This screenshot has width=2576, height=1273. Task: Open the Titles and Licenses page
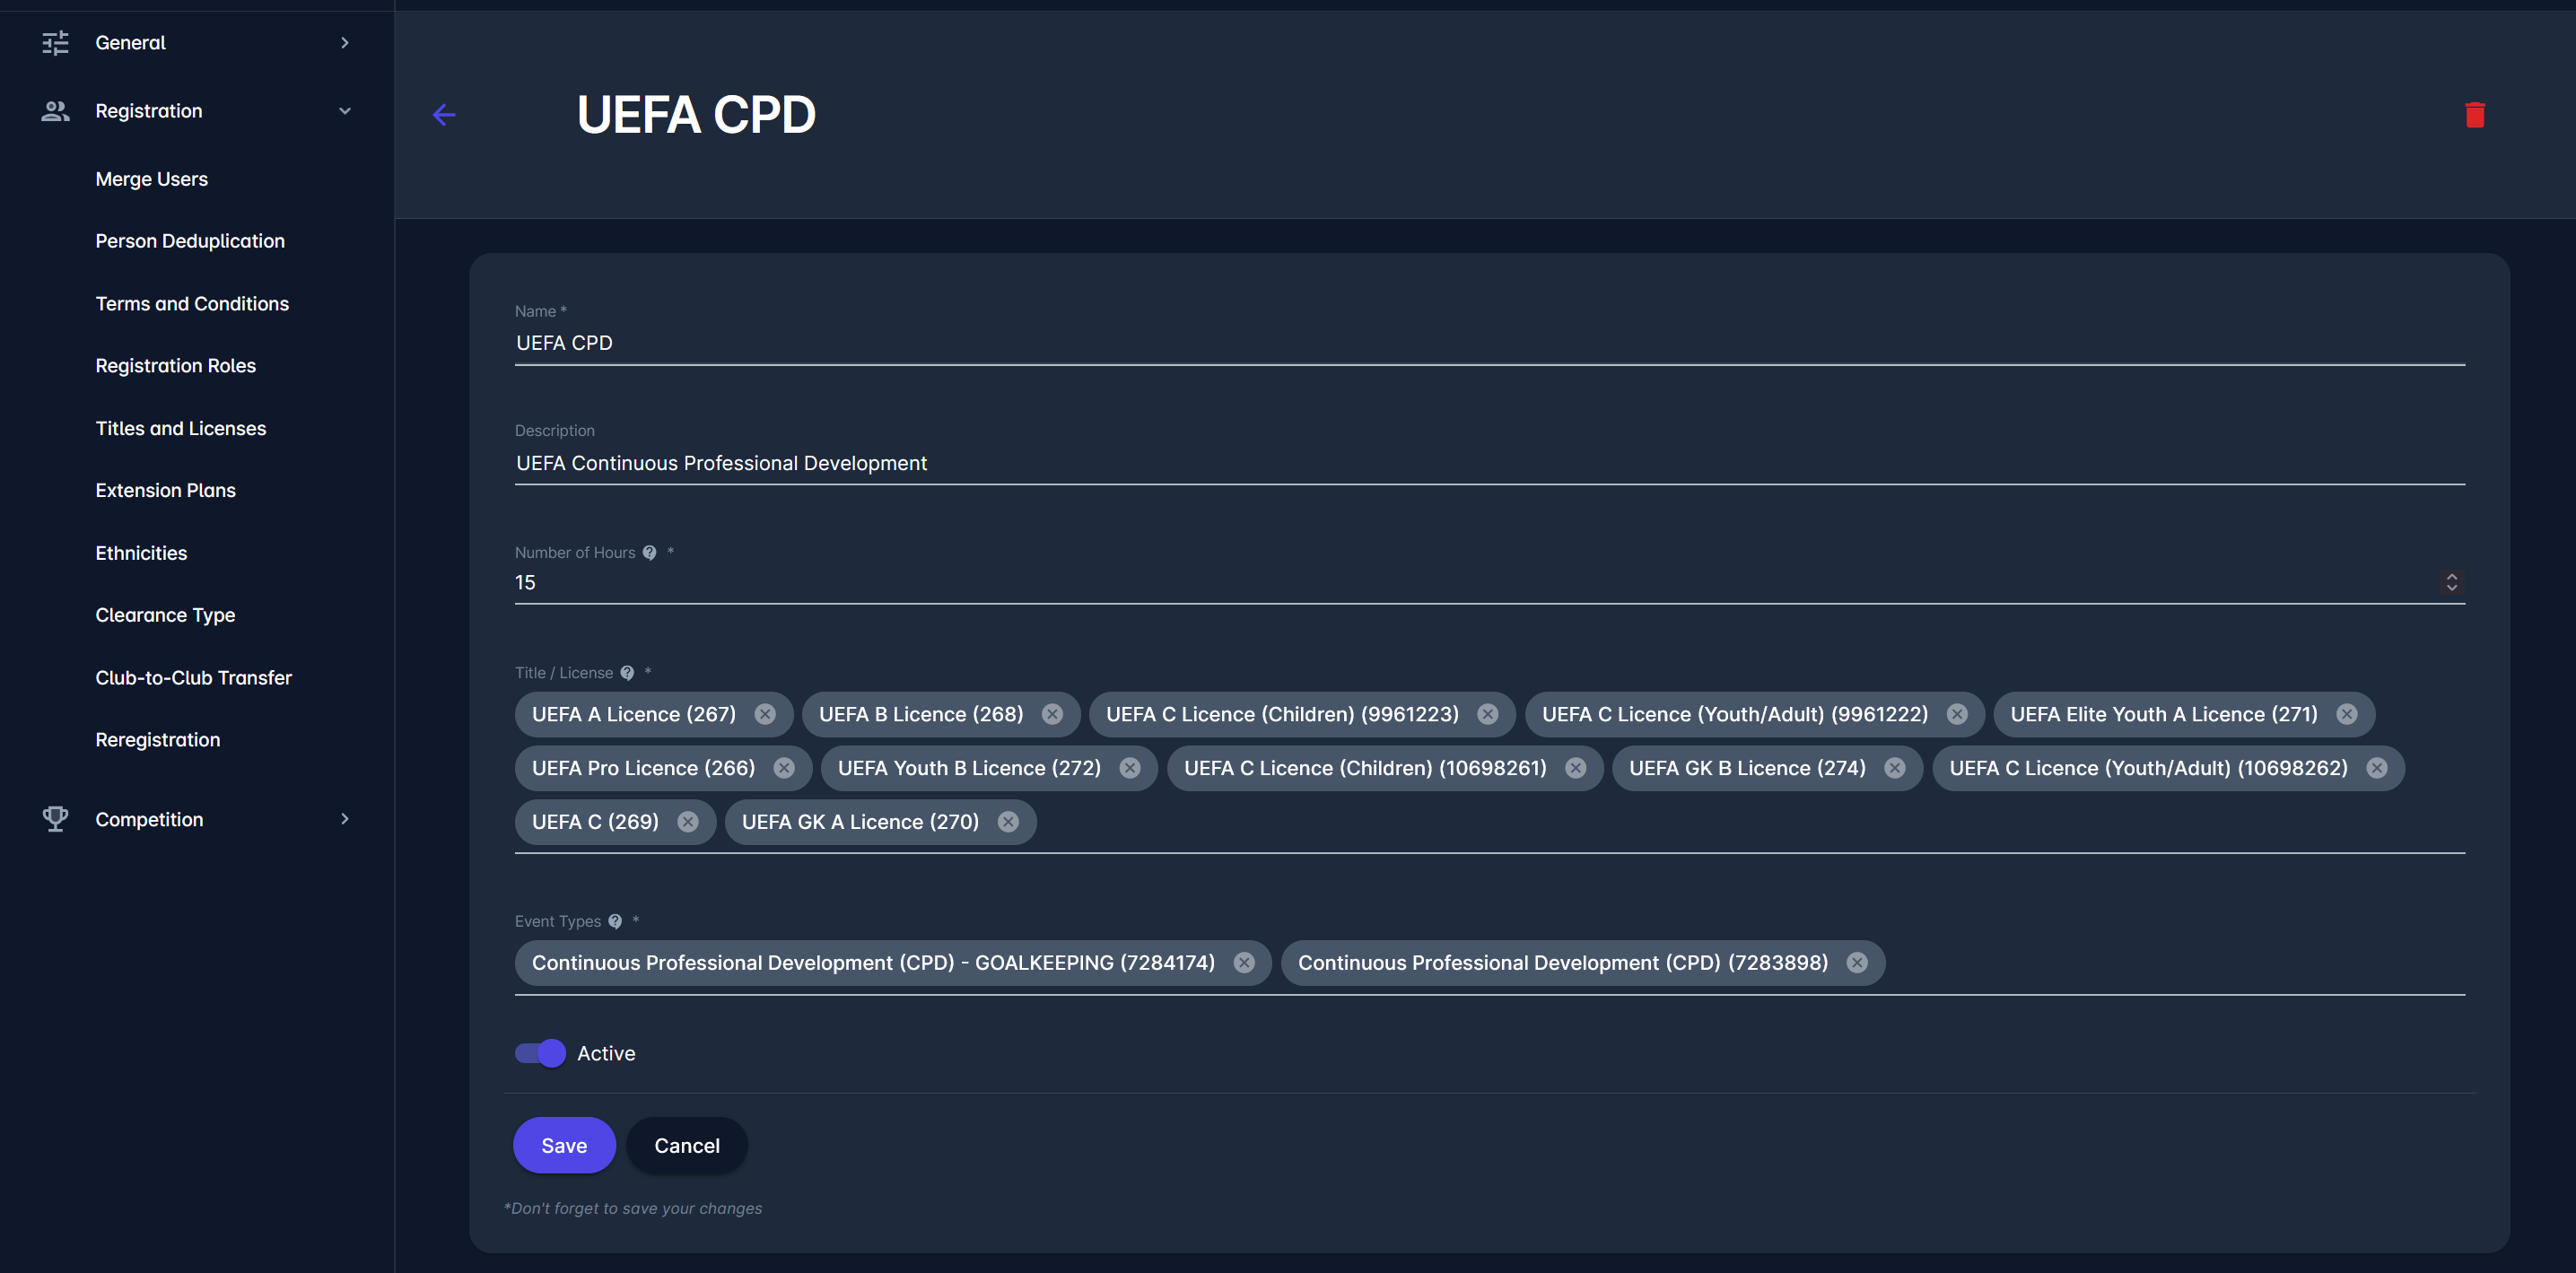click(x=180, y=428)
